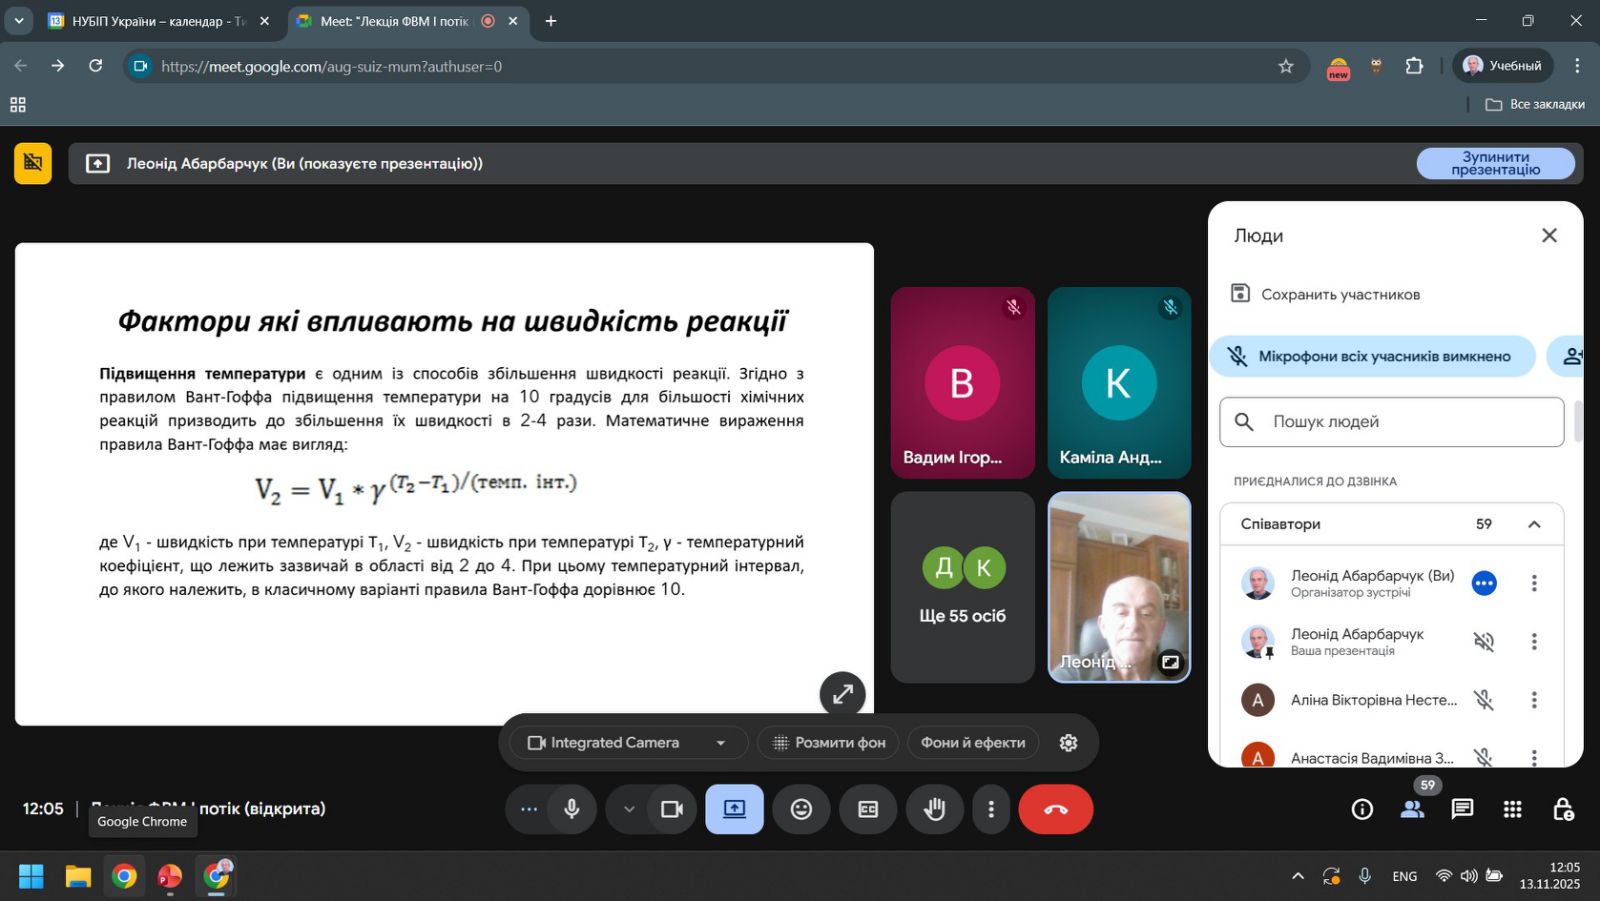Click the yellow Meet icon beside the presentation bar

point(33,163)
